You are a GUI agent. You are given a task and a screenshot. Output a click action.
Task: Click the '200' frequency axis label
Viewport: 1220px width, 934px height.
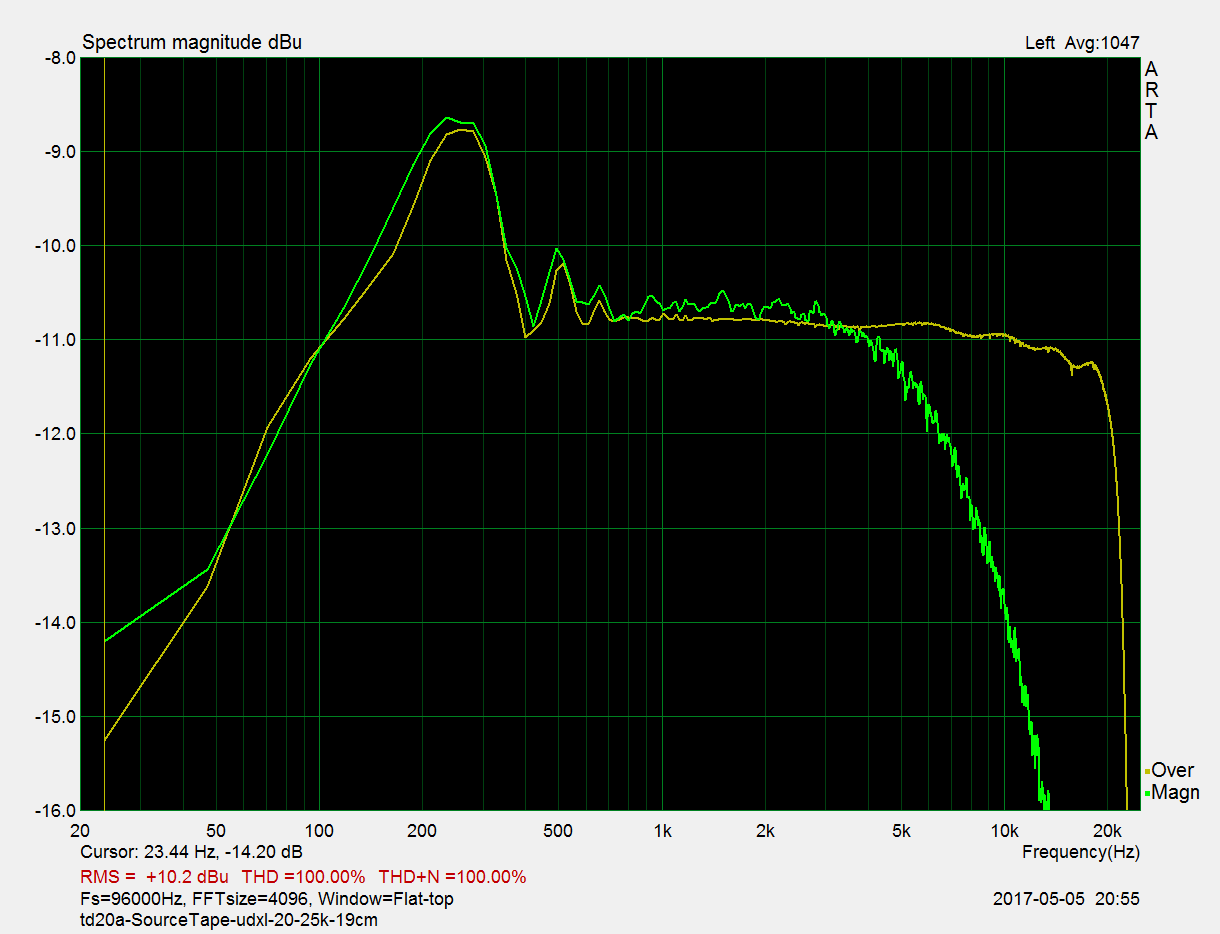pos(422,831)
